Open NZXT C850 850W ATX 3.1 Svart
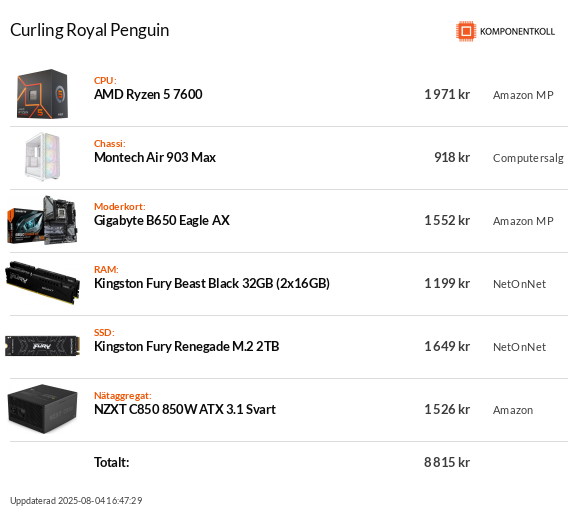The height and width of the screenshot is (514, 577). (x=185, y=409)
